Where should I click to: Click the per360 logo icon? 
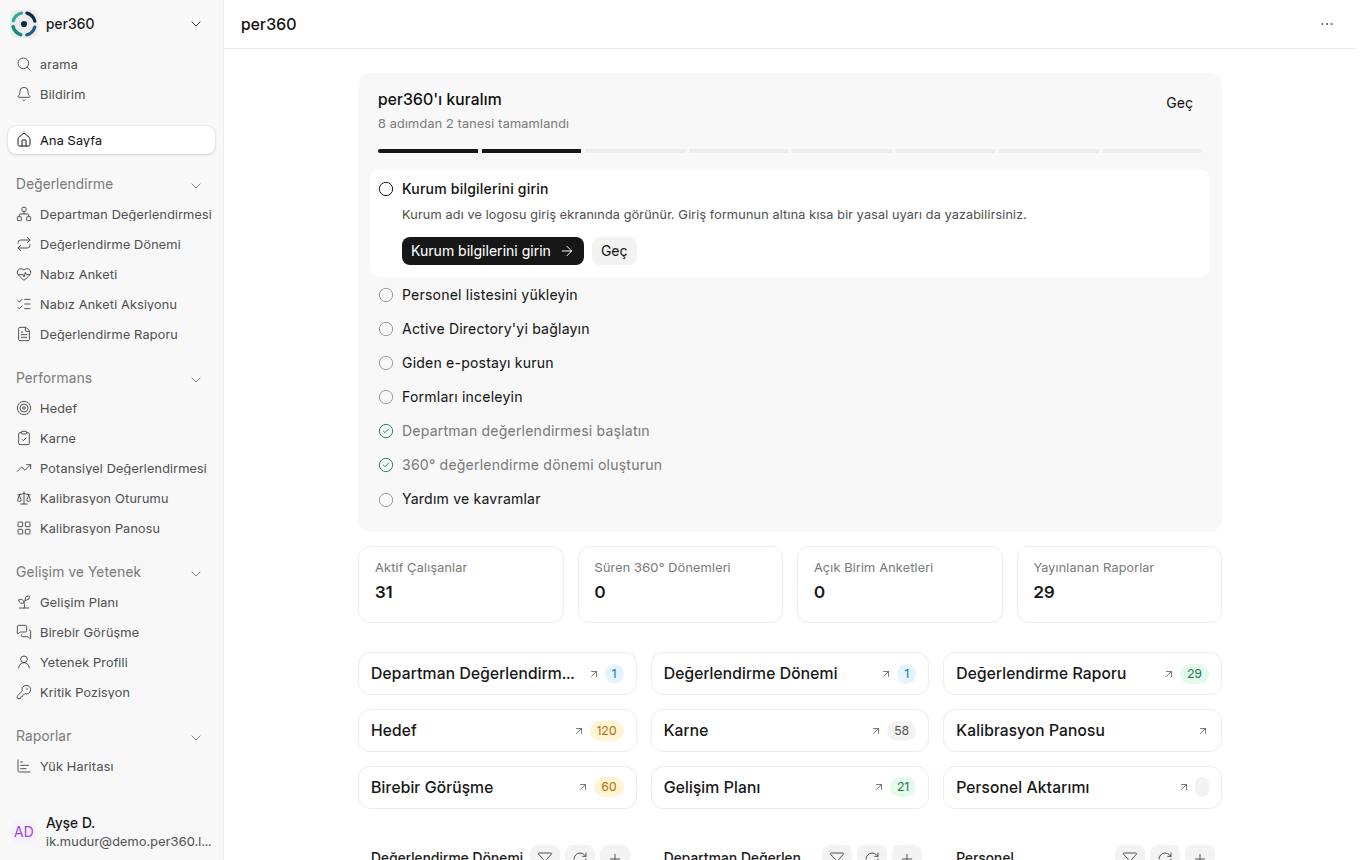click(x=24, y=24)
